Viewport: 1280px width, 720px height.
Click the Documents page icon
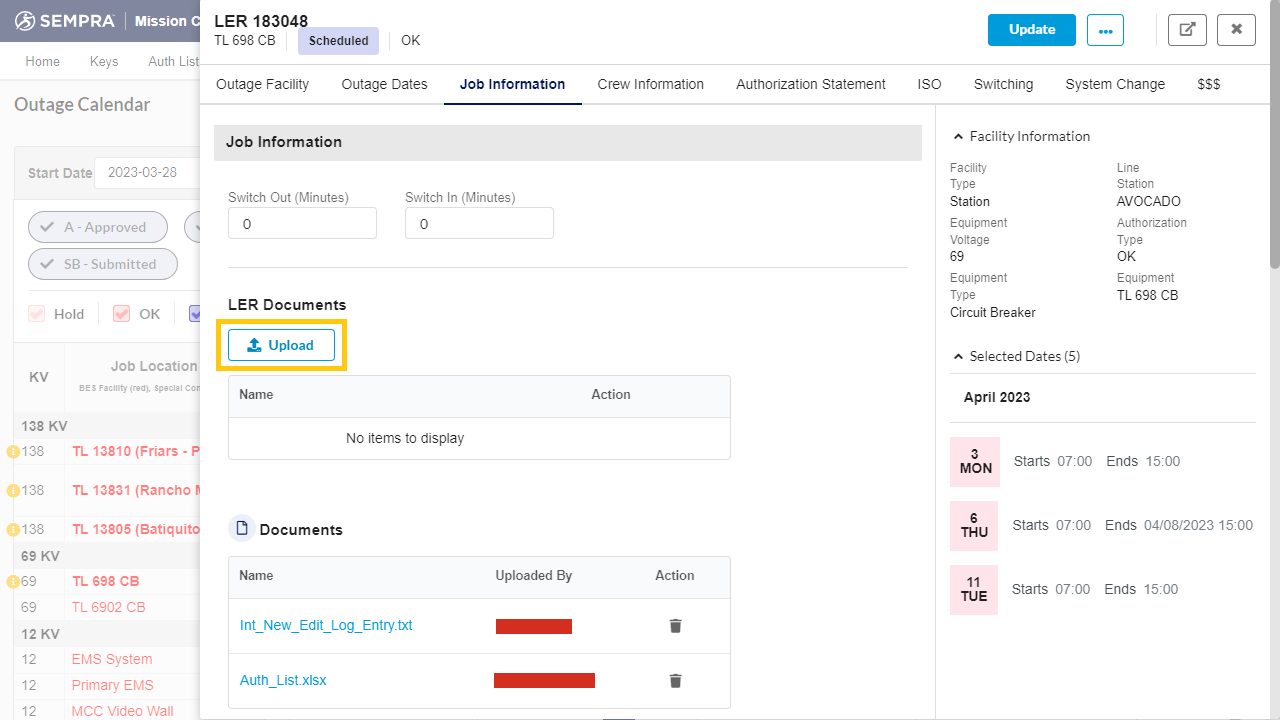(241, 529)
